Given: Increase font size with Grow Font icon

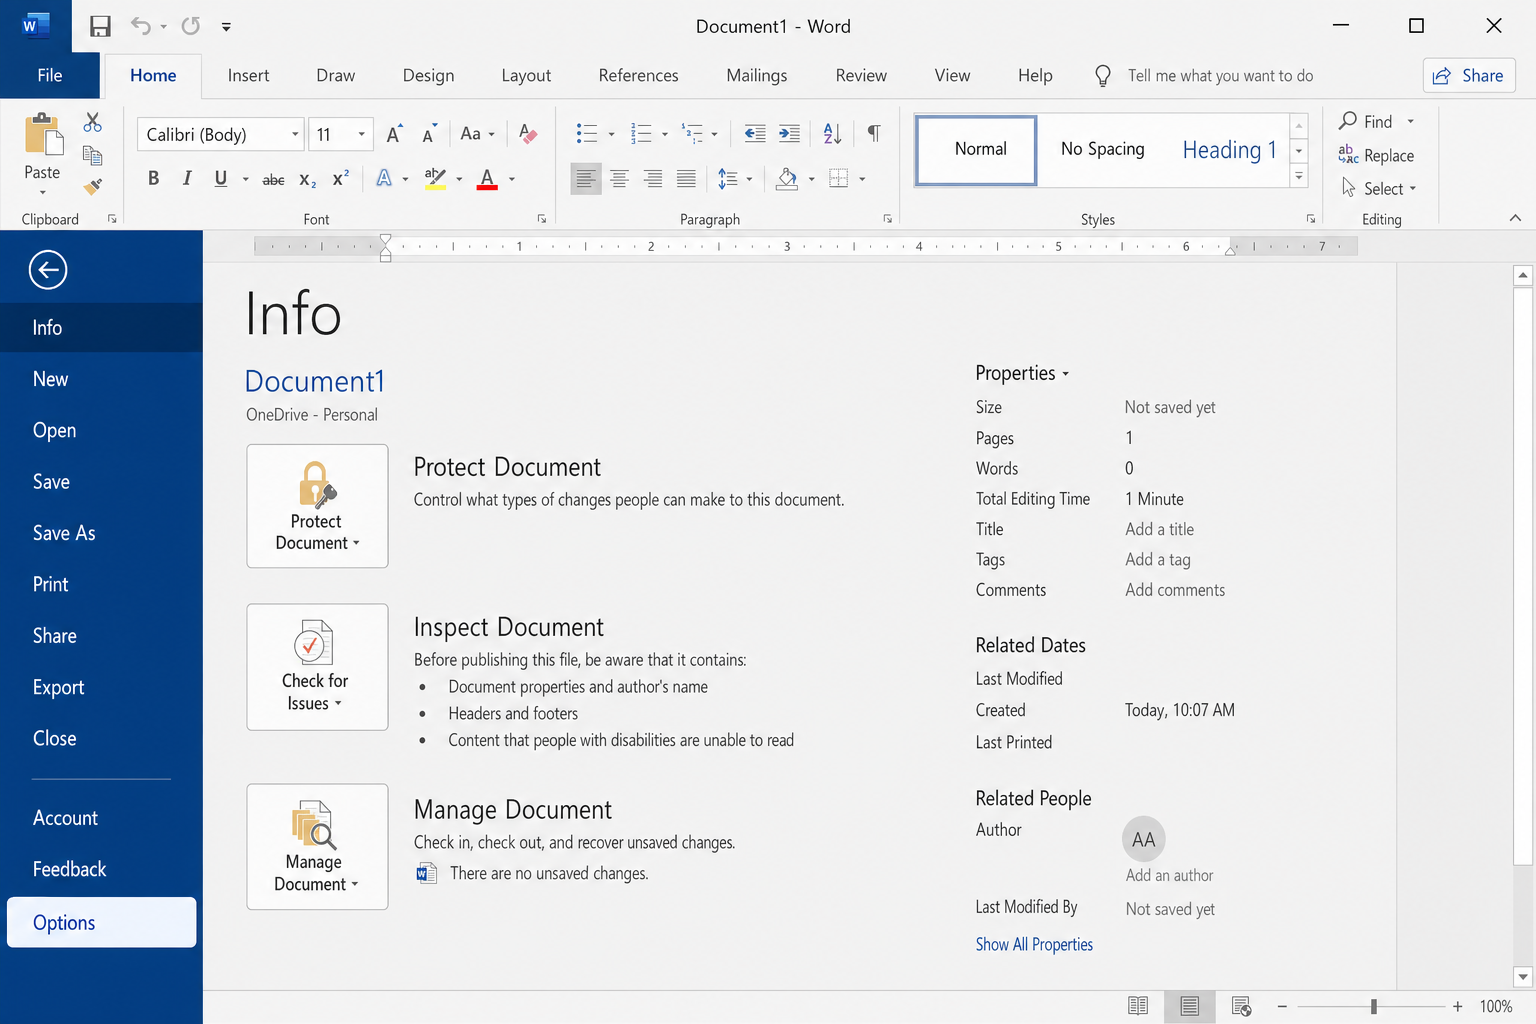Looking at the screenshot, I should point(394,134).
